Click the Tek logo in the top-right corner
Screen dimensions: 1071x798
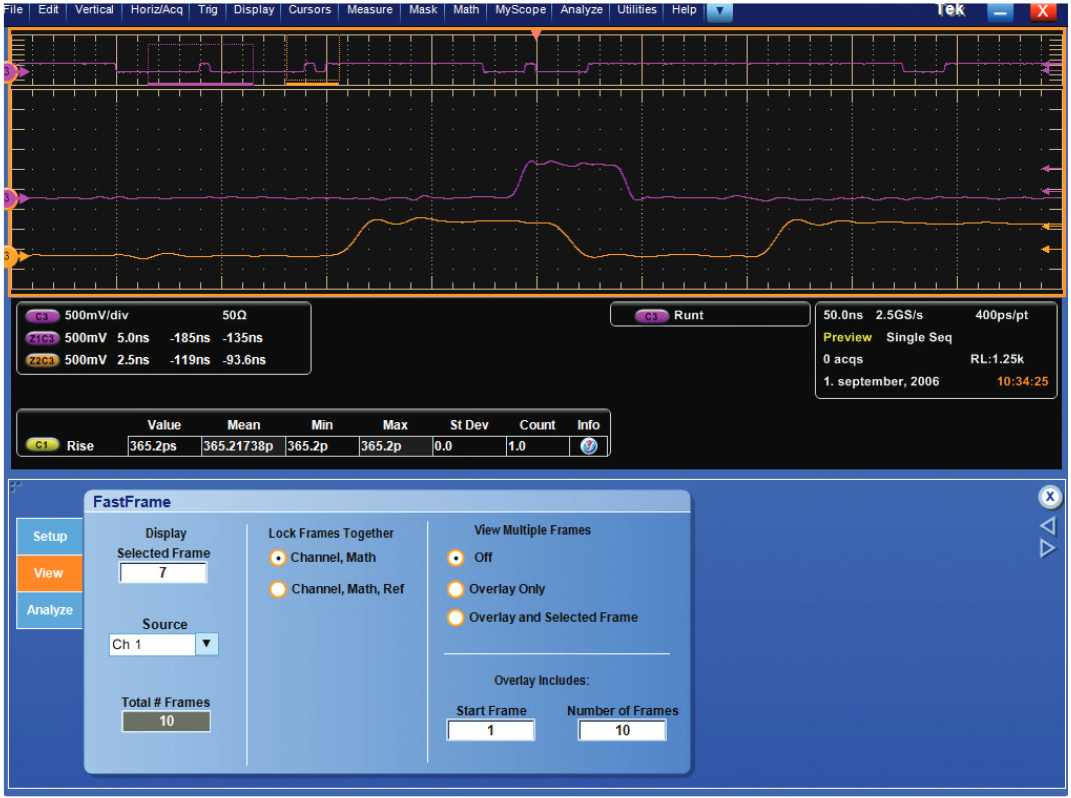950,10
